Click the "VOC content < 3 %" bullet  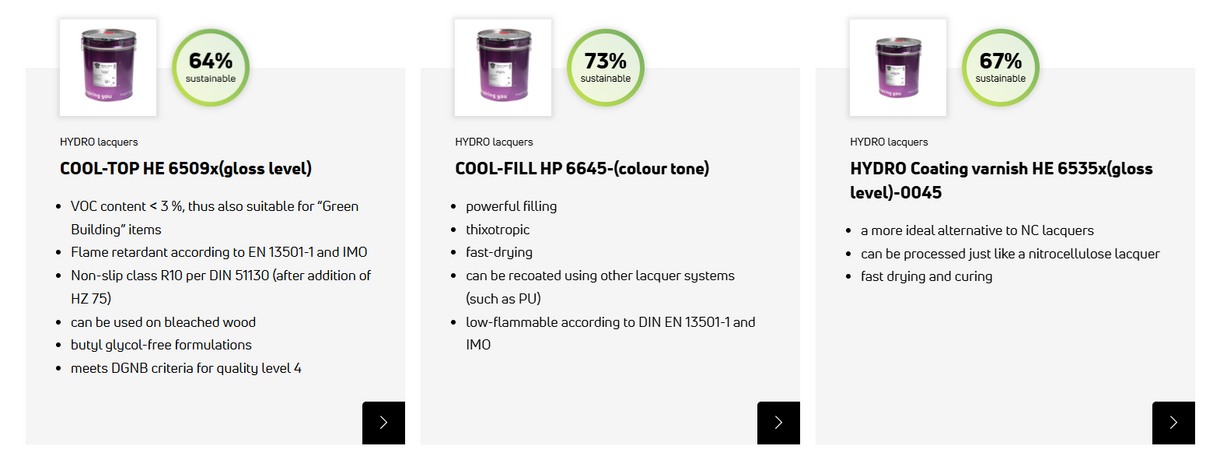point(214,217)
